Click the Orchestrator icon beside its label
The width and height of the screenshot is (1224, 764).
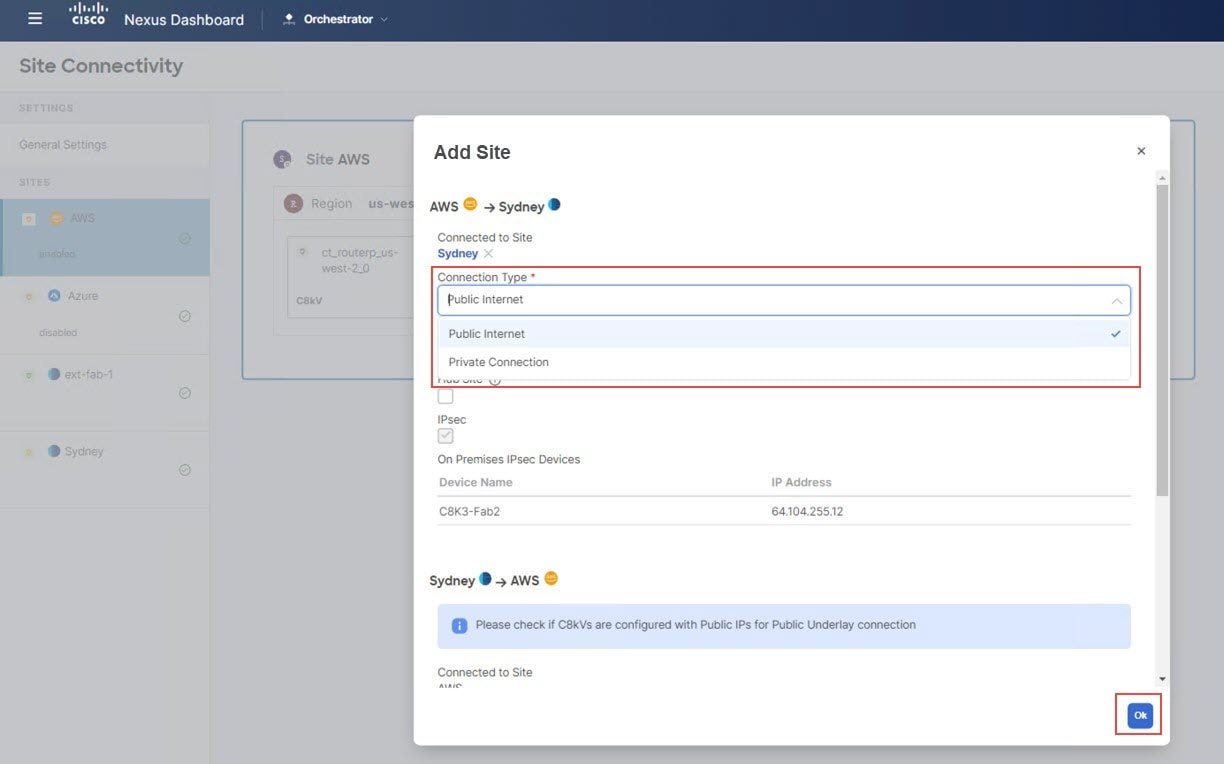point(290,19)
